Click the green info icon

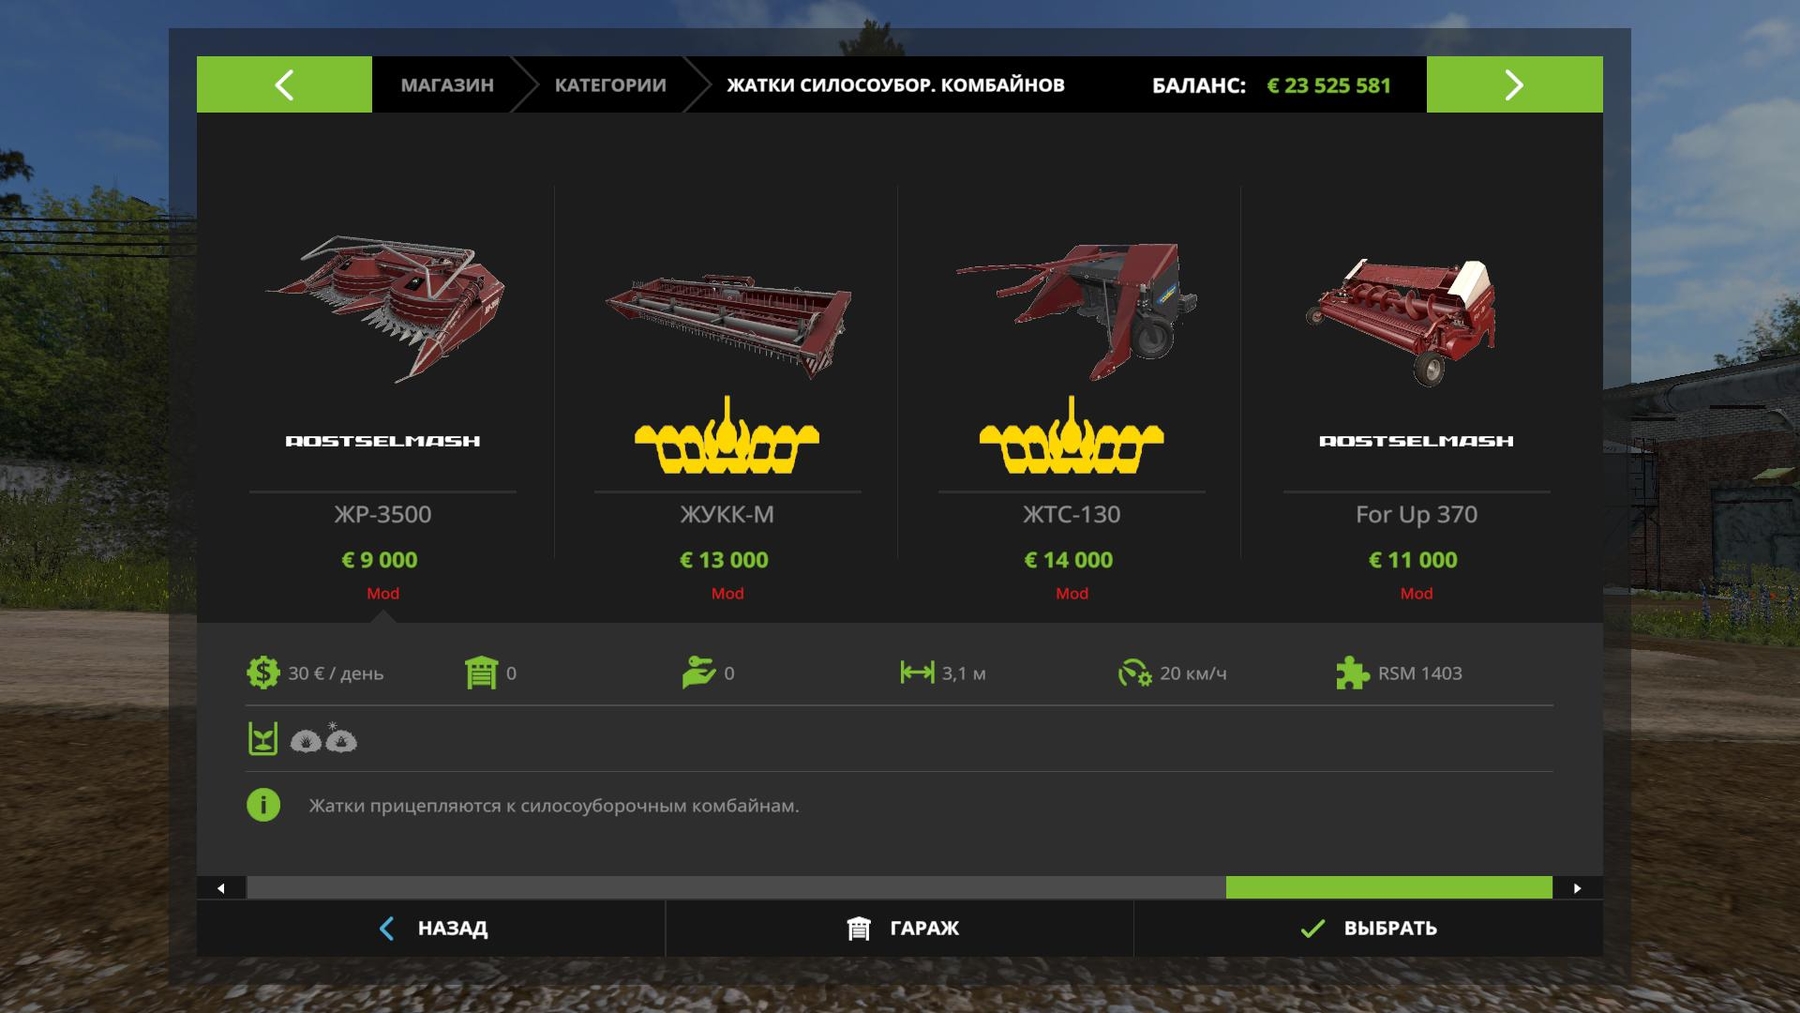(263, 805)
